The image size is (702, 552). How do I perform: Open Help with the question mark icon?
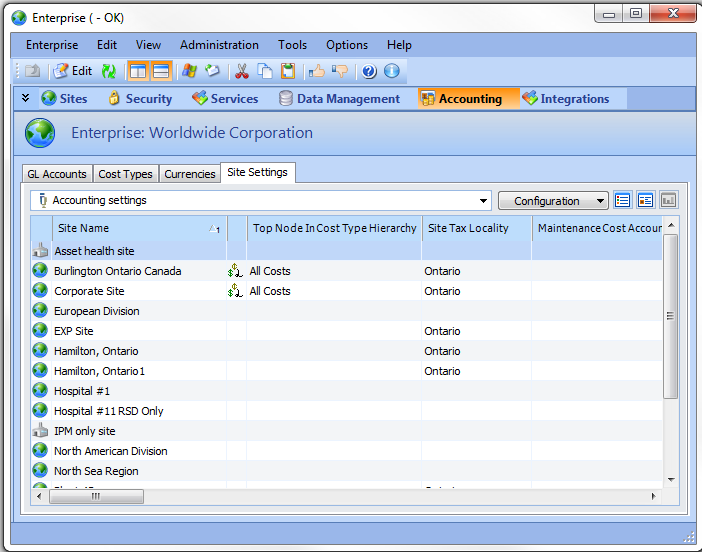pyautogui.click(x=369, y=71)
